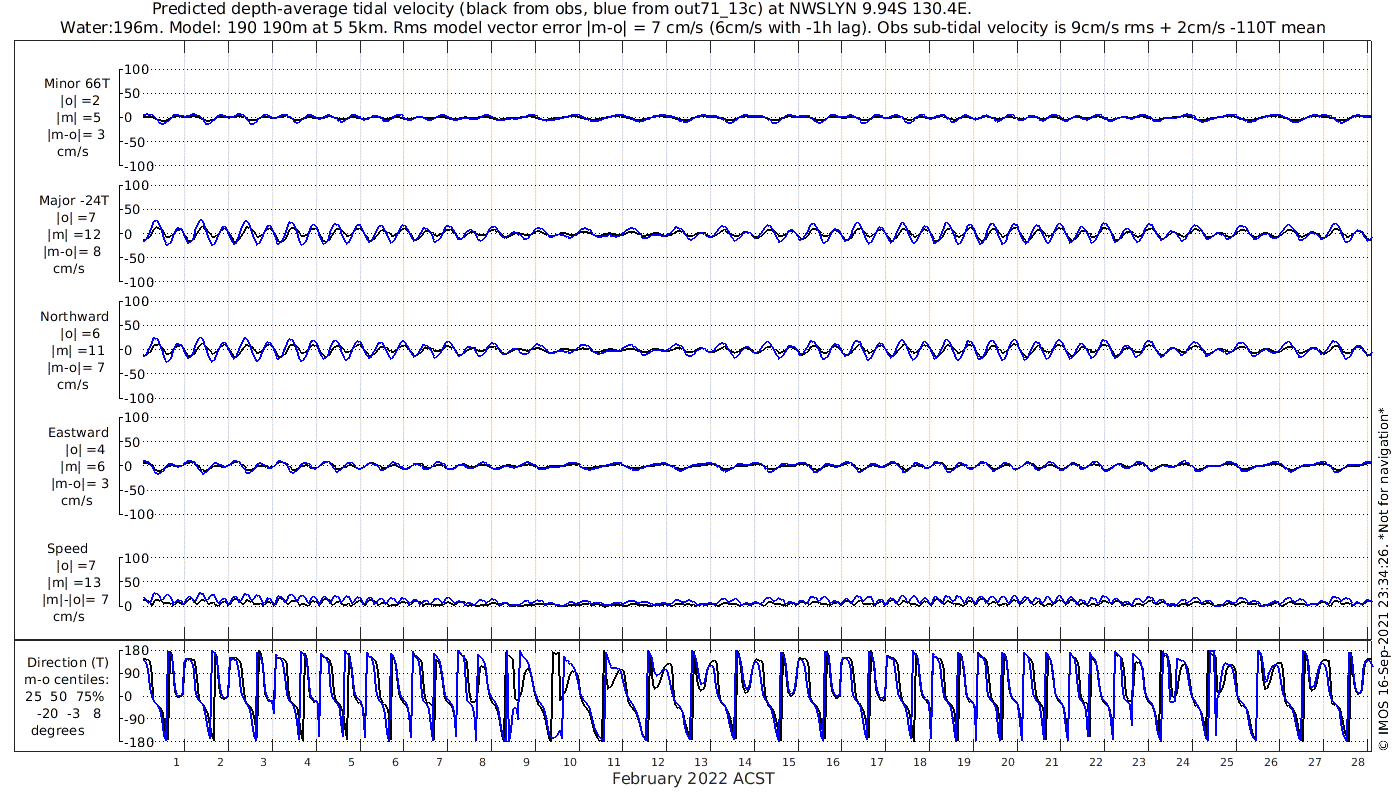Click day "5" on the date axis
Viewport: 1400px width, 800px height.
[351, 762]
